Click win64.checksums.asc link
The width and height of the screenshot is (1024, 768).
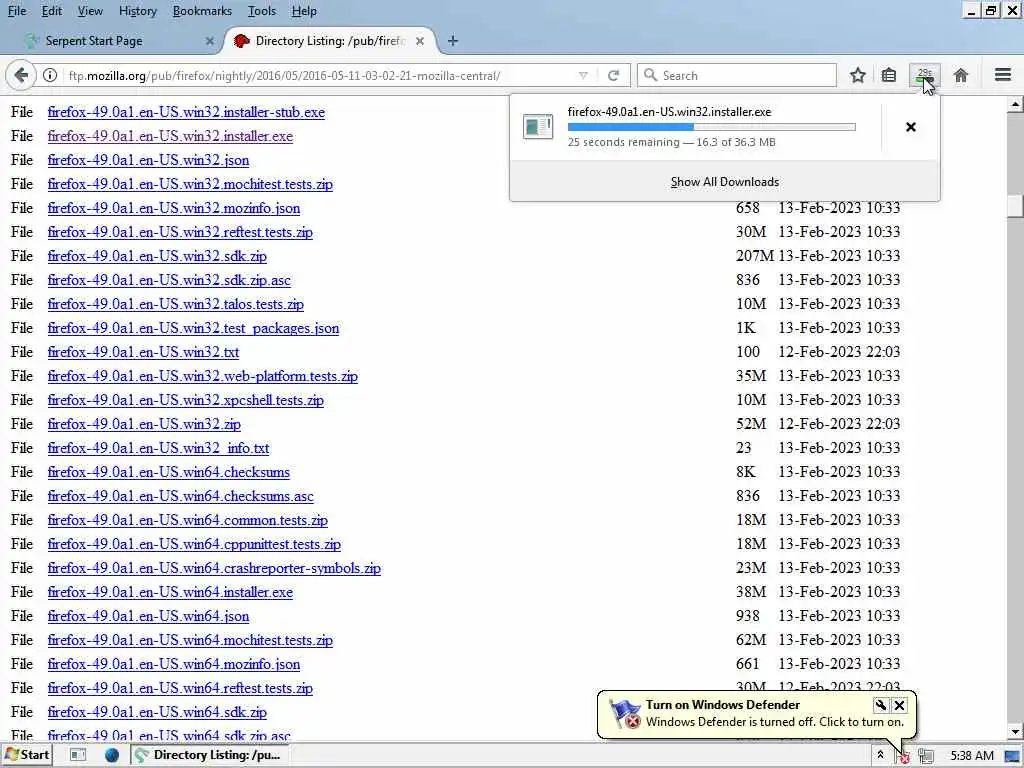[x=180, y=496]
